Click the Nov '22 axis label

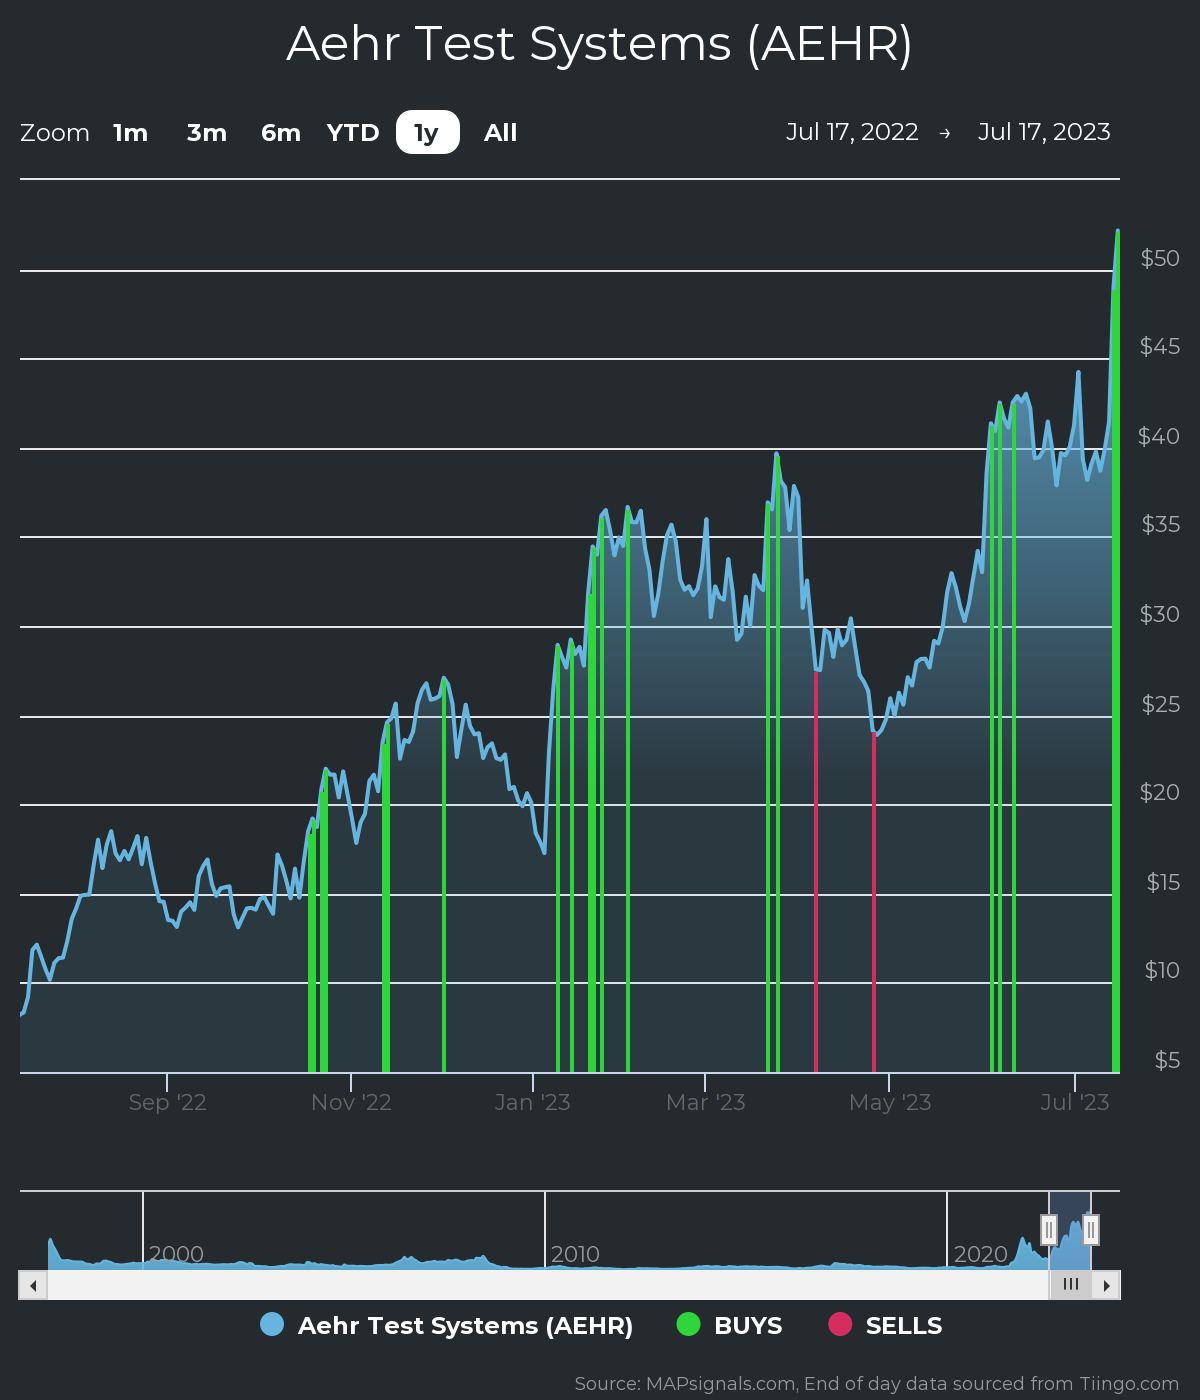pos(351,1102)
